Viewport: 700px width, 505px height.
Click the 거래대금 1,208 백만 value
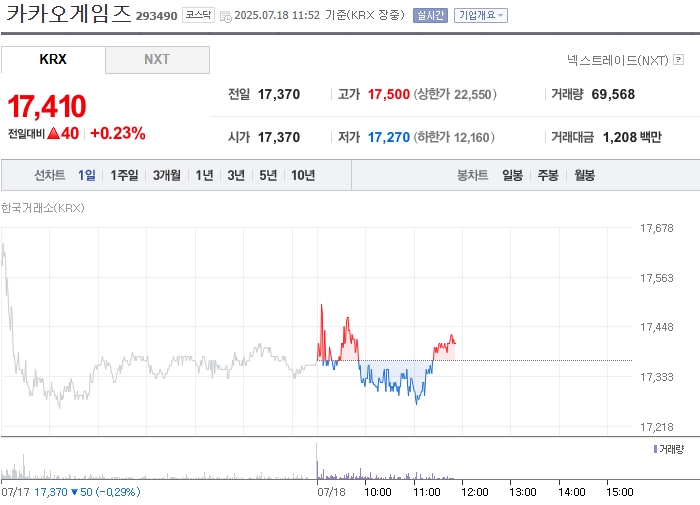tap(632, 137)
